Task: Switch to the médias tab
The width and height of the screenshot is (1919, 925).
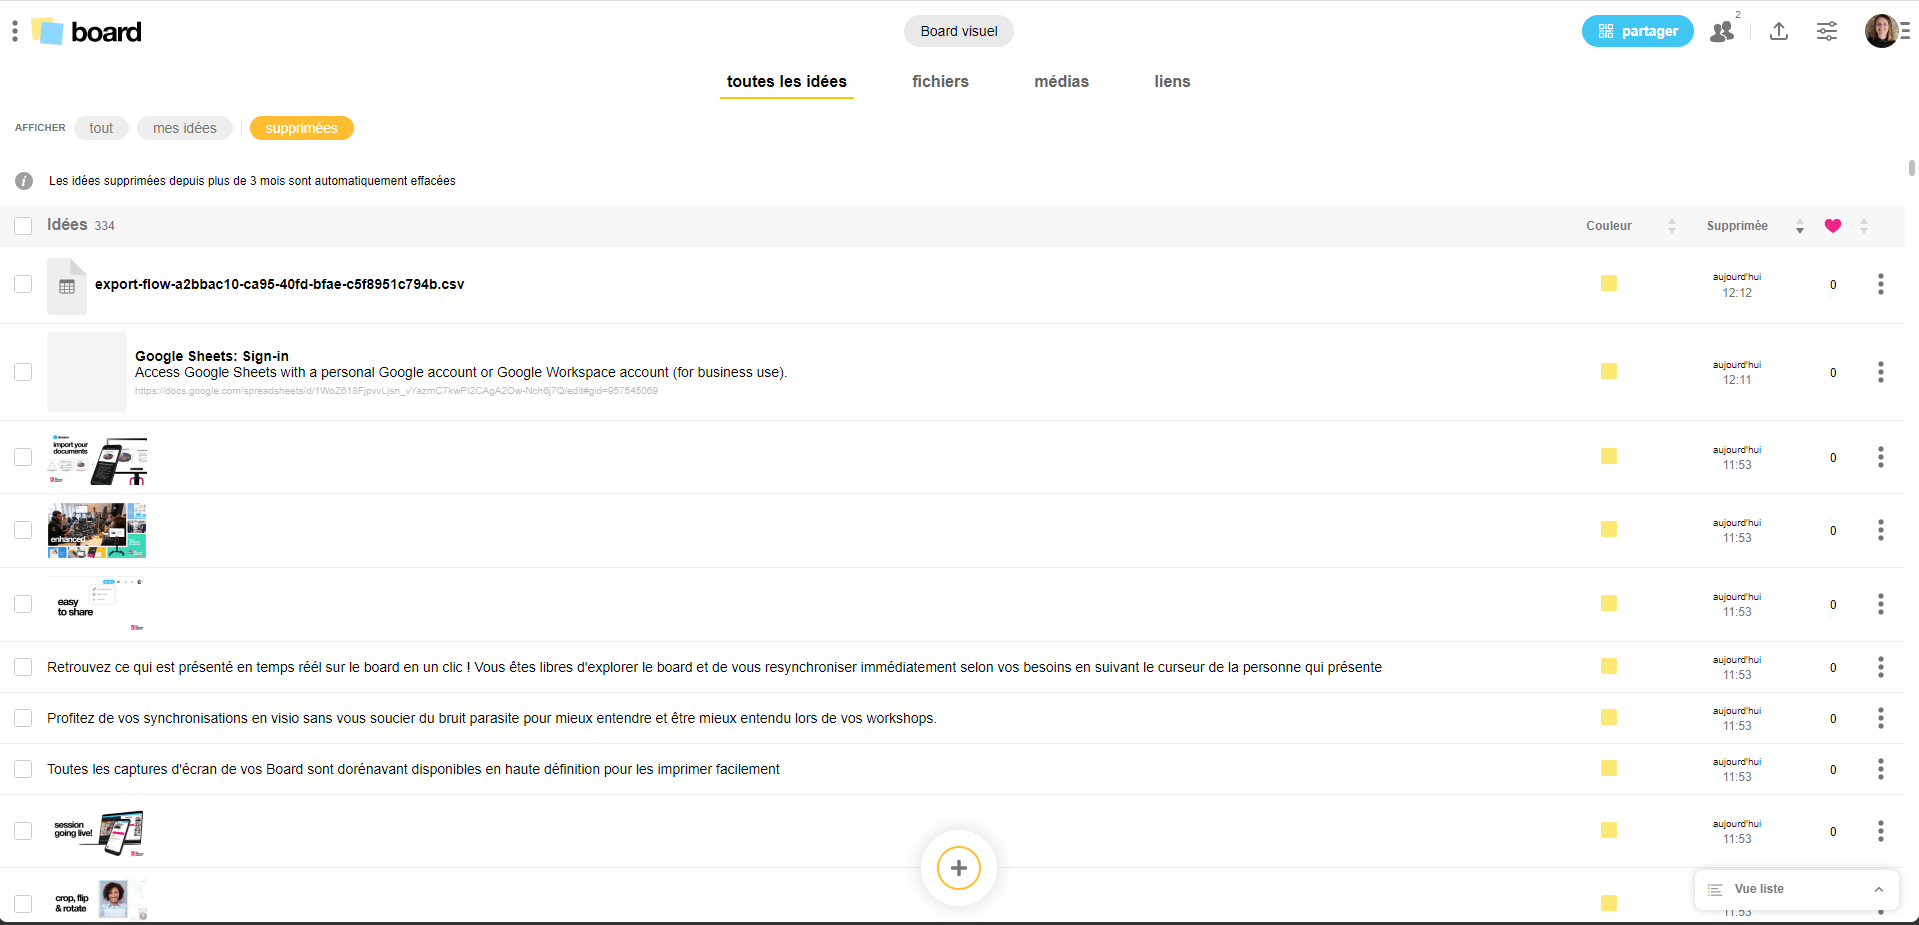Action: click(x=1061, y=82)
